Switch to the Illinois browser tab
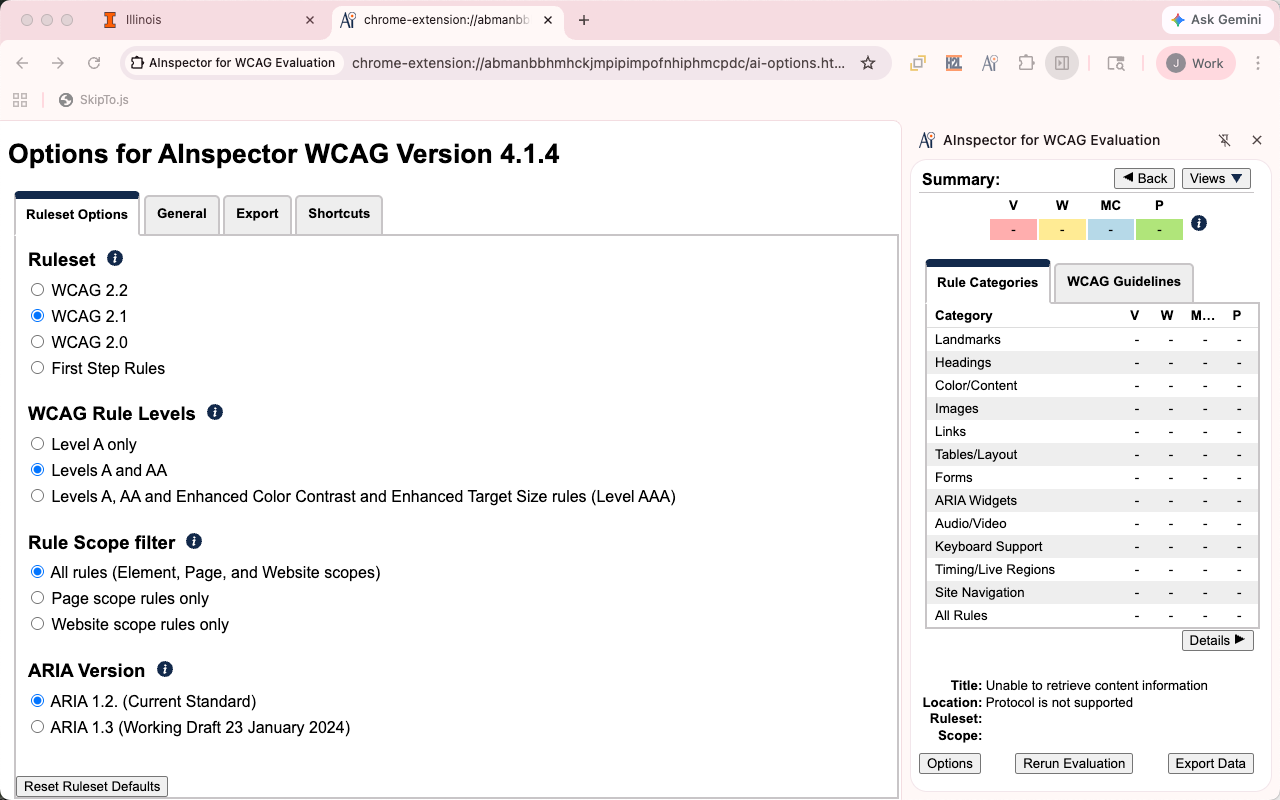Viewport: 1280px width, 800px height. click(210, 20)
